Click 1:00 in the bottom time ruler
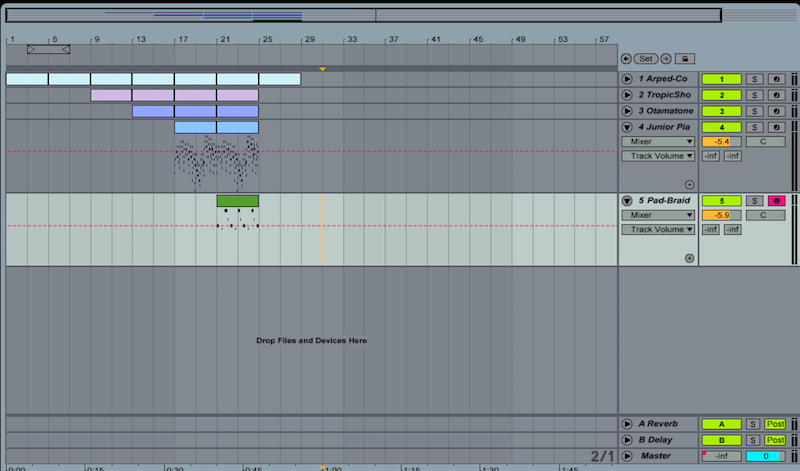 333,468
